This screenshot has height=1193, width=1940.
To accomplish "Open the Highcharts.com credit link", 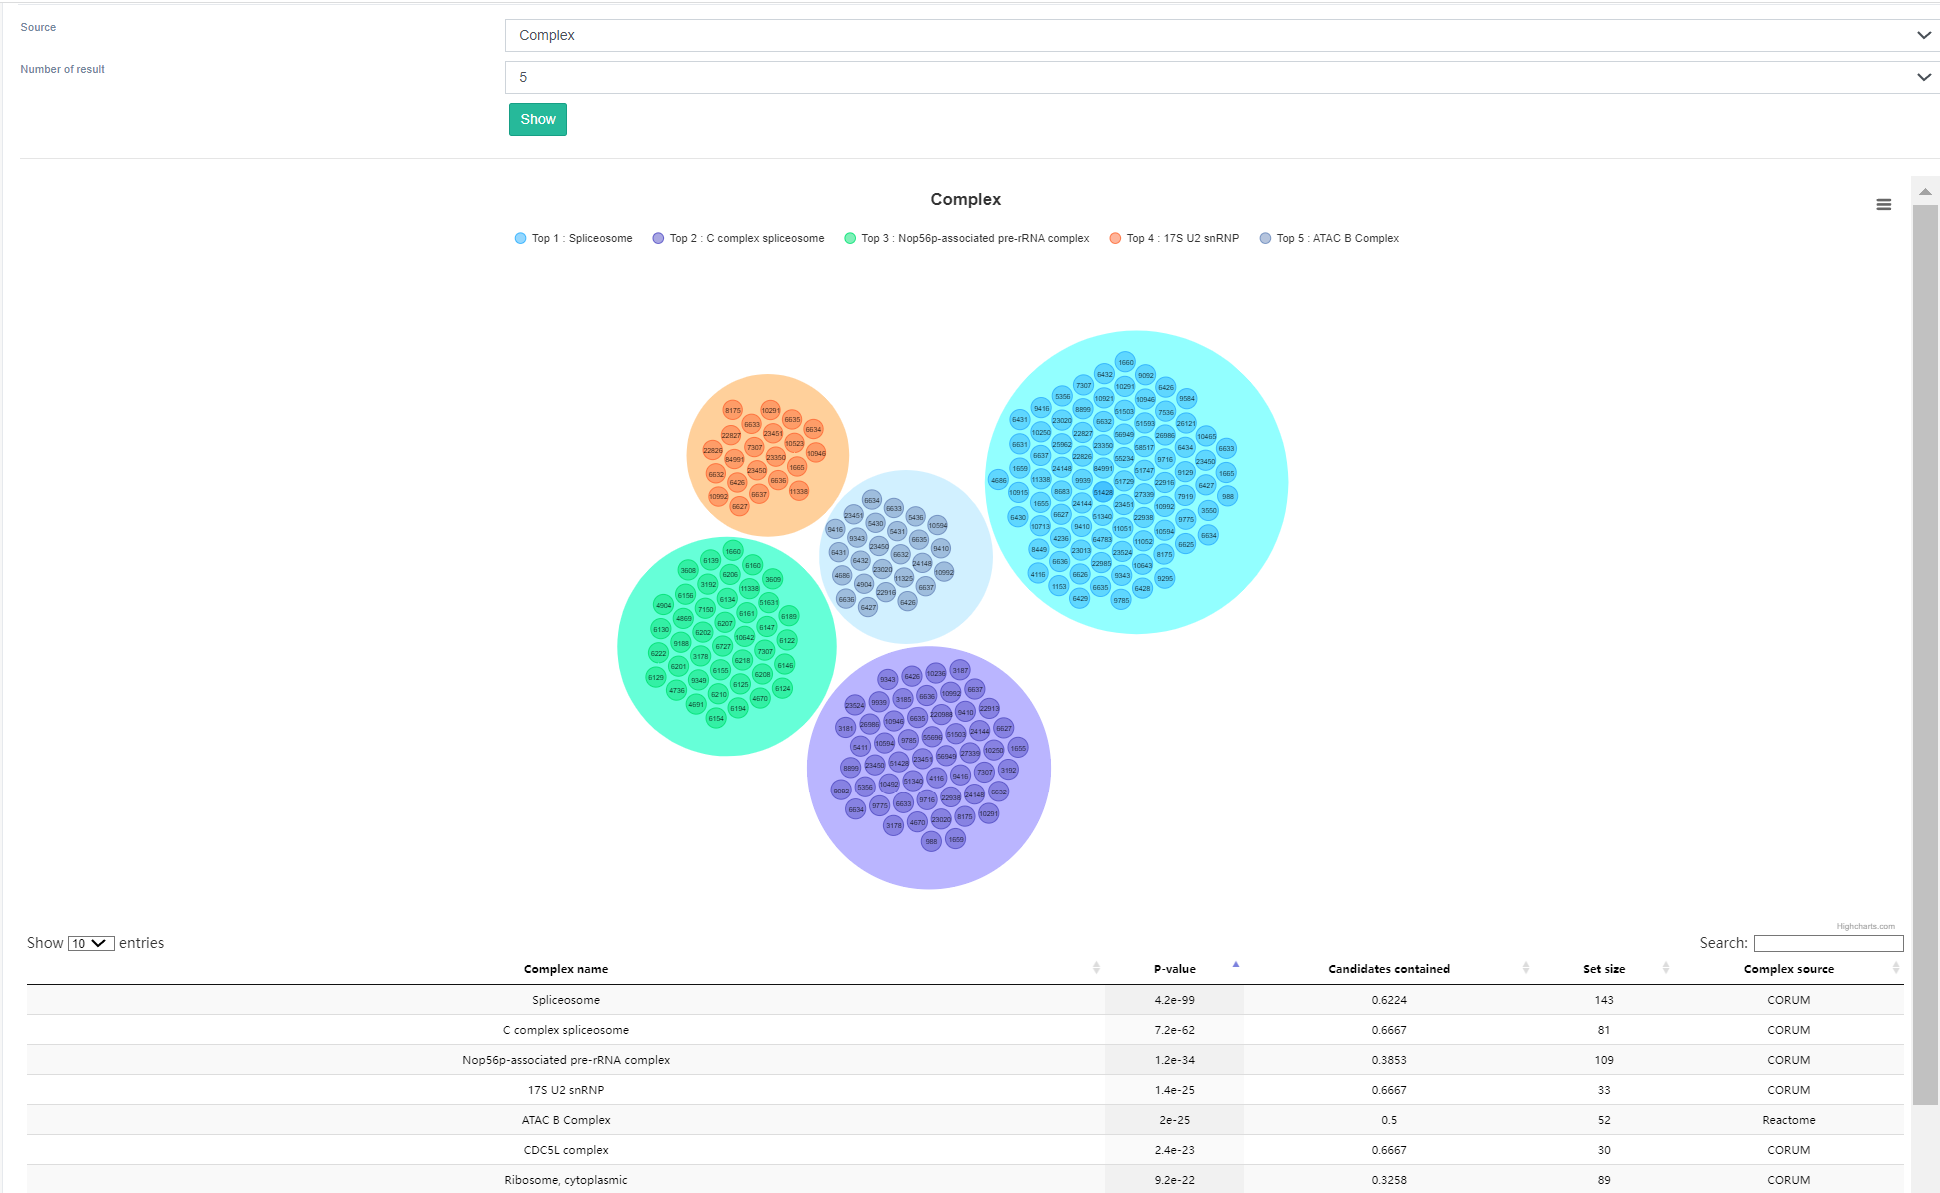I will [x=1865, y=927].
